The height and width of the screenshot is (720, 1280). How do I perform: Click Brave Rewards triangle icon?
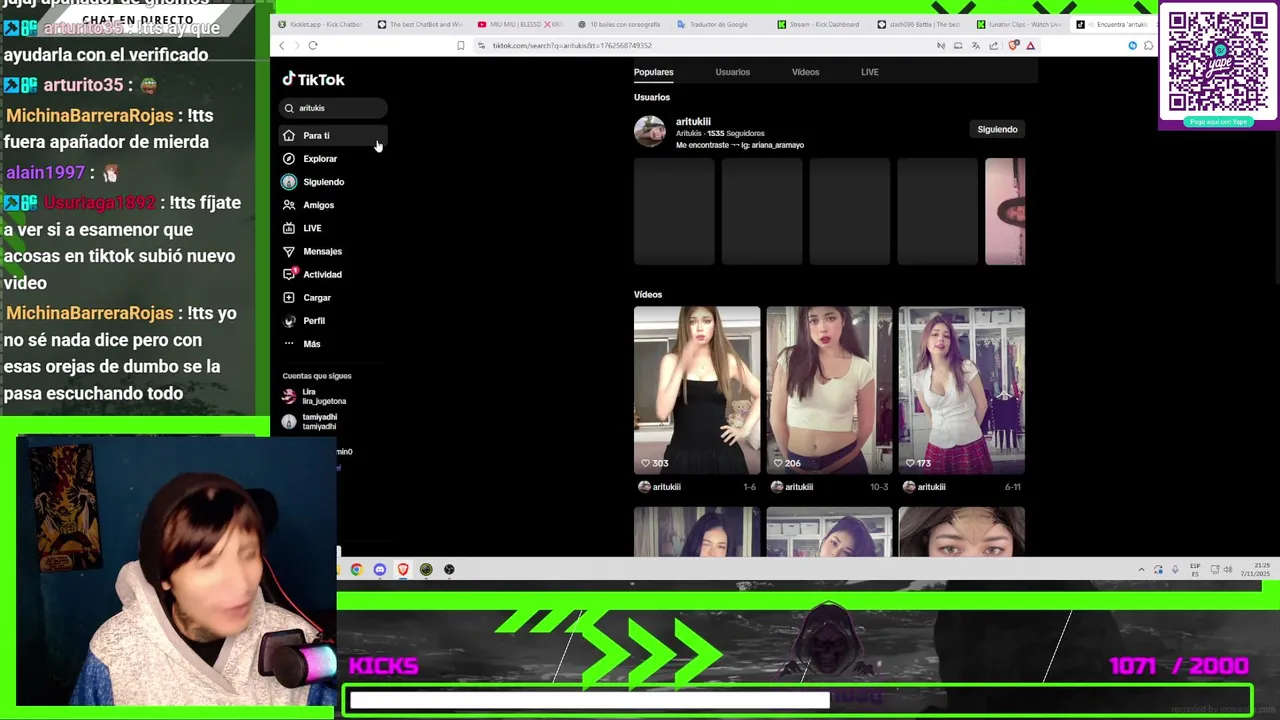(1030, 45)
